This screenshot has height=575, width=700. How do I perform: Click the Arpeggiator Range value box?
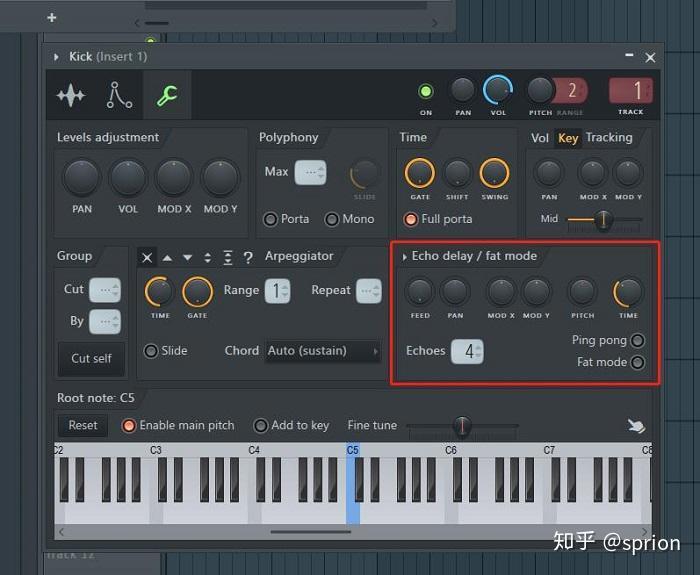point(277,291)
